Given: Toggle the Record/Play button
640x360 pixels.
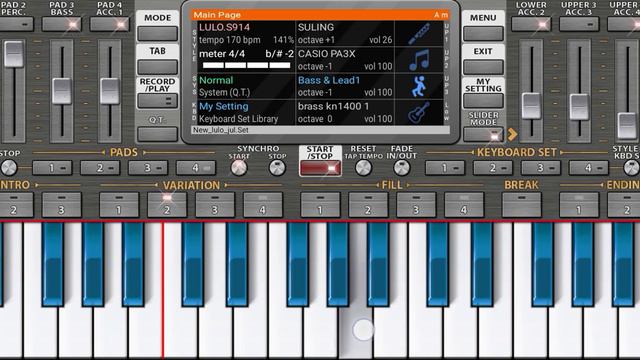Looking at the screenshot, I should (x=158, y=101).
